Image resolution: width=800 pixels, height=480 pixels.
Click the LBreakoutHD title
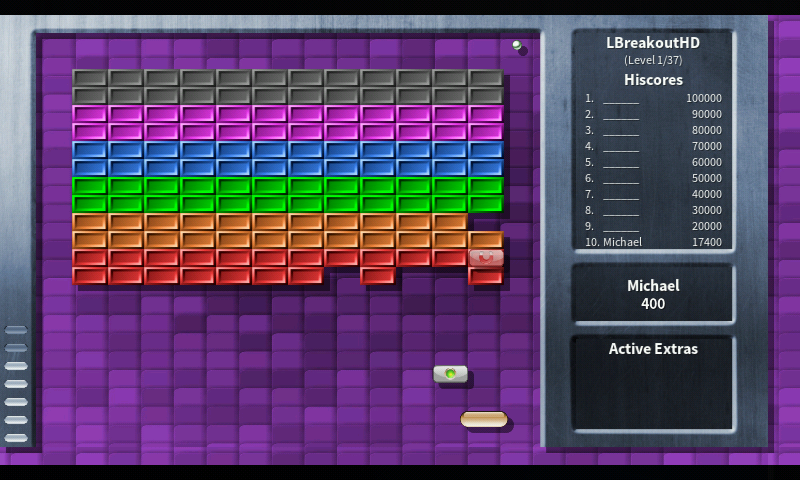click(x=653, y=43)
